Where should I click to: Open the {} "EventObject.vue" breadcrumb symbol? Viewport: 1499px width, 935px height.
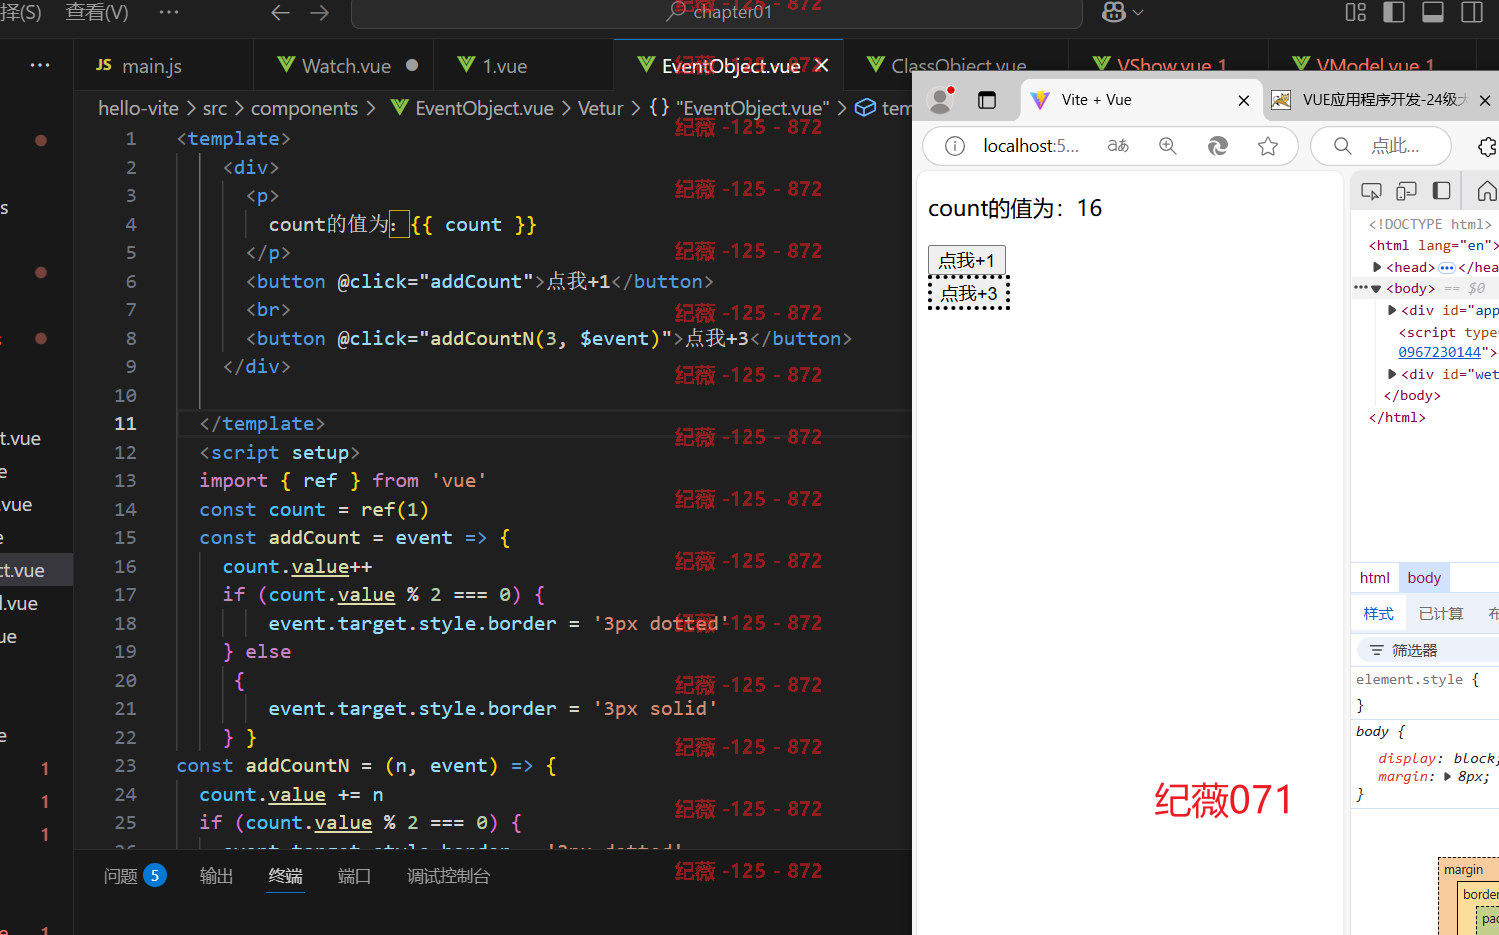pyautogui.click(x=739, y=108)
